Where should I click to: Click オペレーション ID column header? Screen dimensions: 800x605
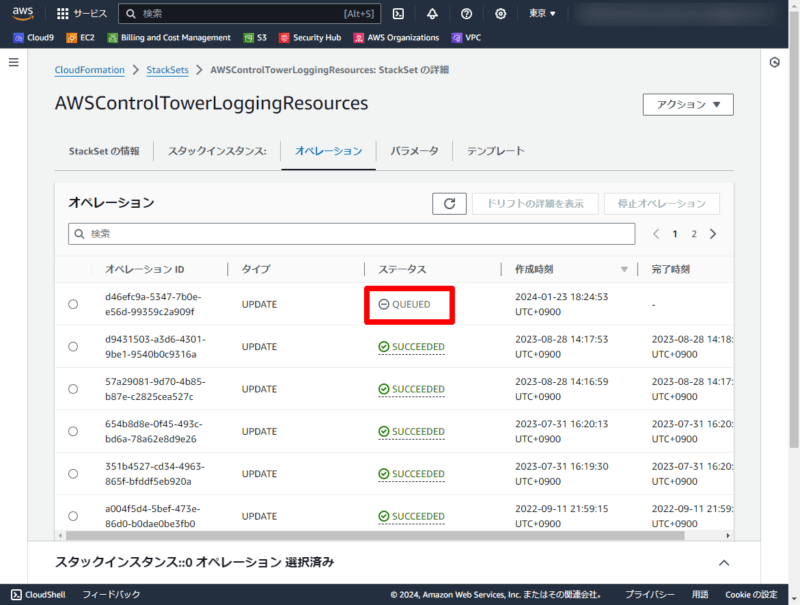click(144, 269)
